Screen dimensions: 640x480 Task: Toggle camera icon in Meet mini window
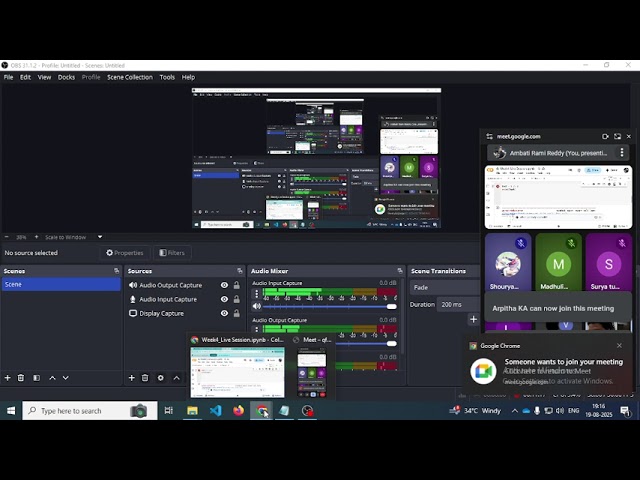pos(605,136)
